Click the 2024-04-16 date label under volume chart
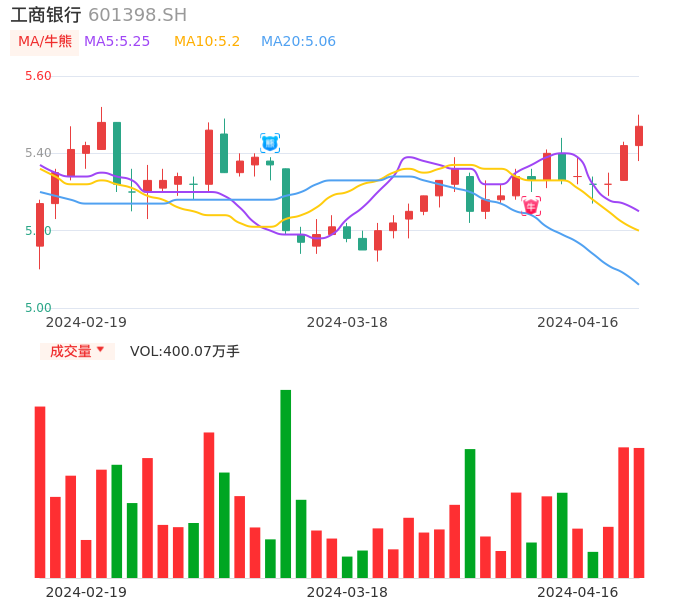Screen dimensions: 686x606 pos(578,592)
